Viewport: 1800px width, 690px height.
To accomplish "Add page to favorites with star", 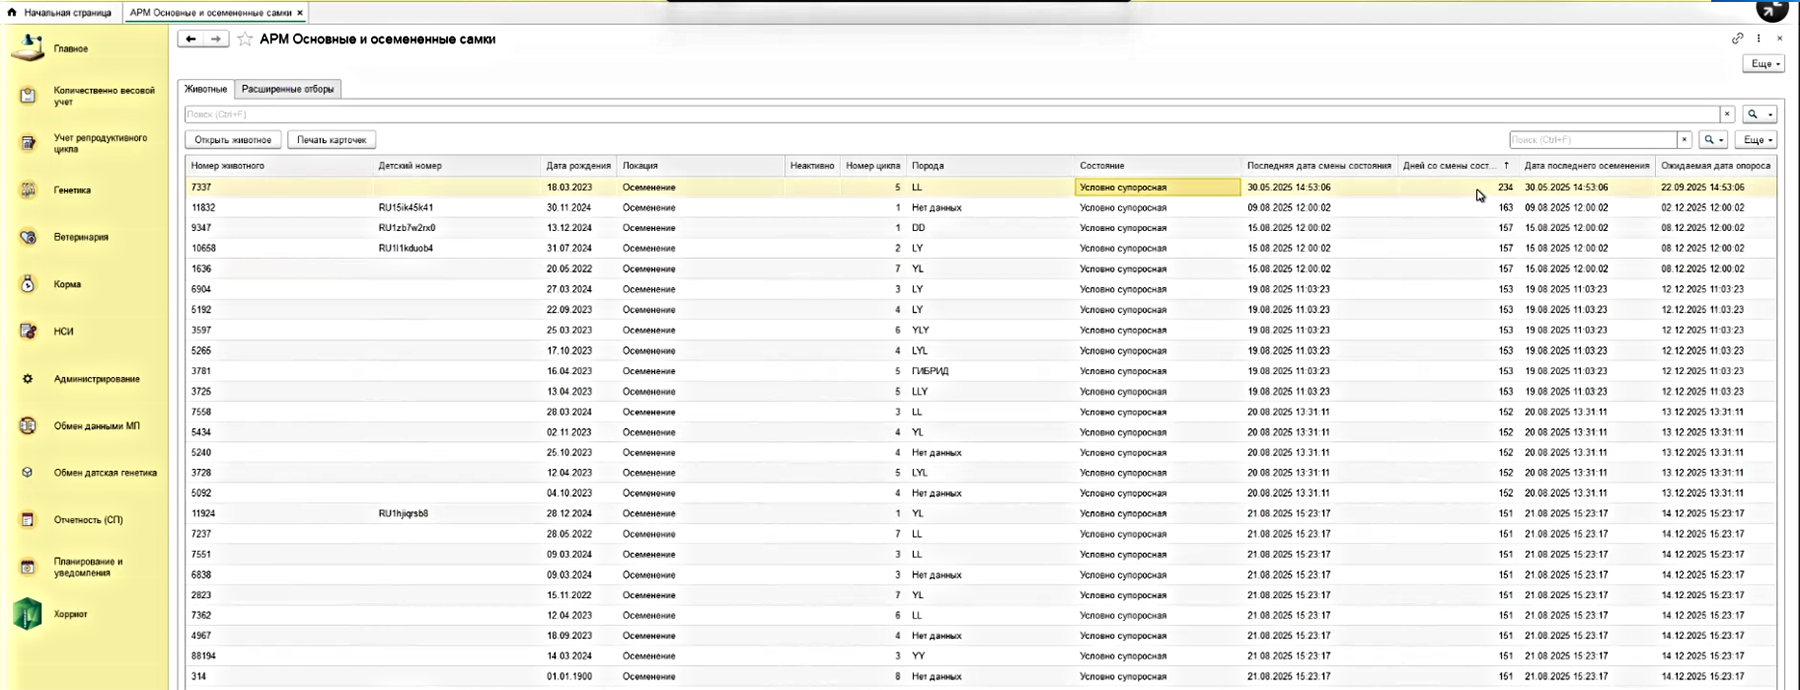I will click(x=245, y=39).
